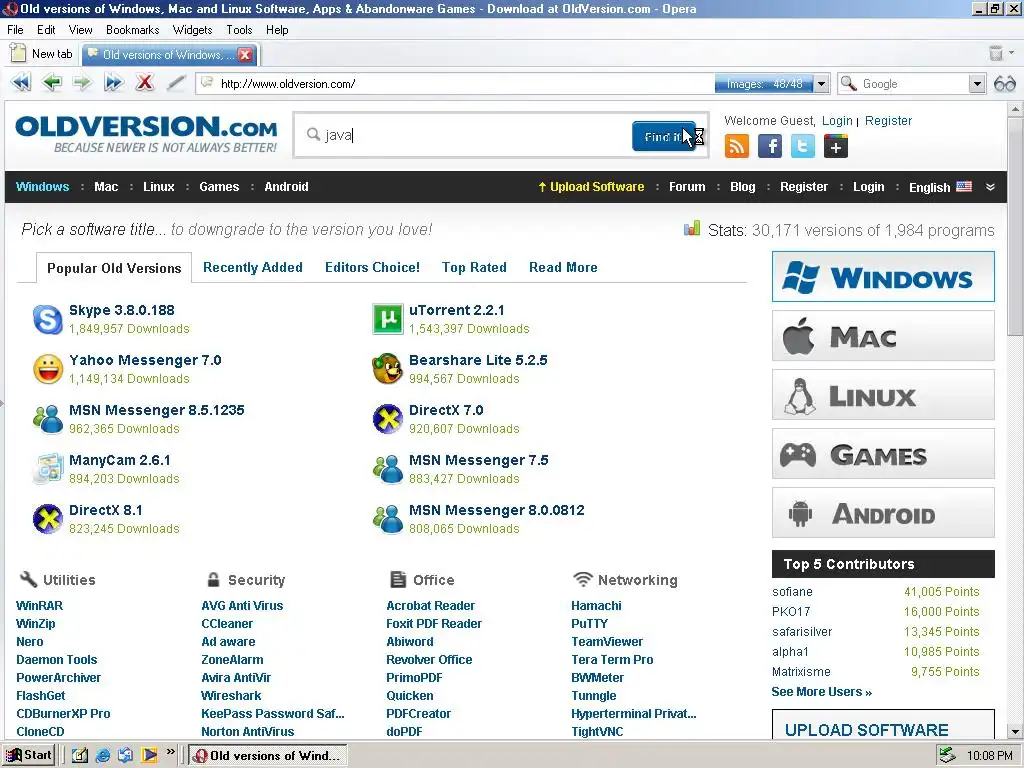Switch to the Recently Added tab
Image resolution: width=1024 pixels, height=768 pixels.
point(253,267)
